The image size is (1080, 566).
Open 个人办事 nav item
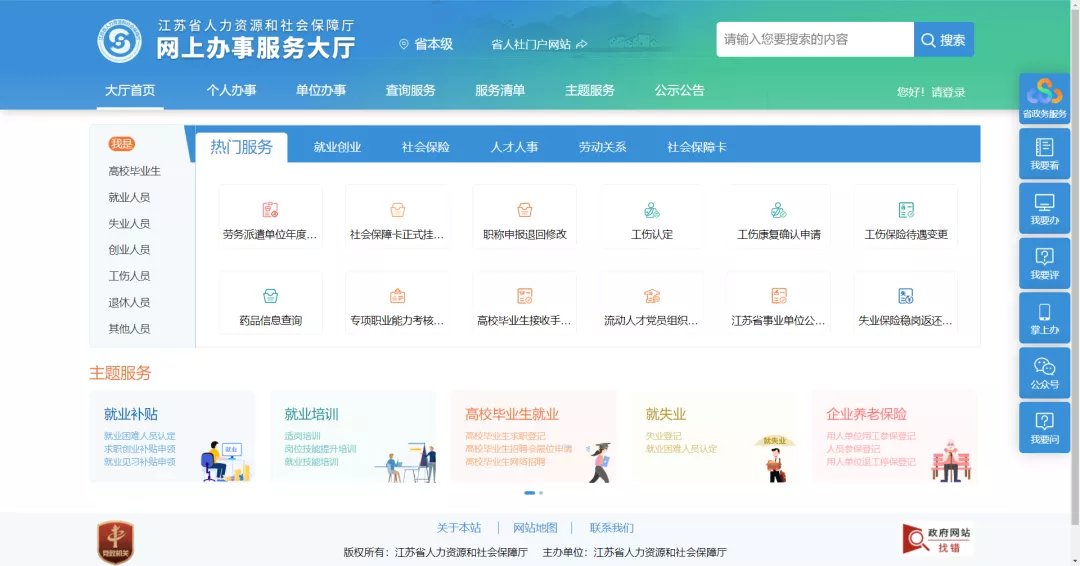(x=231, y=90)
